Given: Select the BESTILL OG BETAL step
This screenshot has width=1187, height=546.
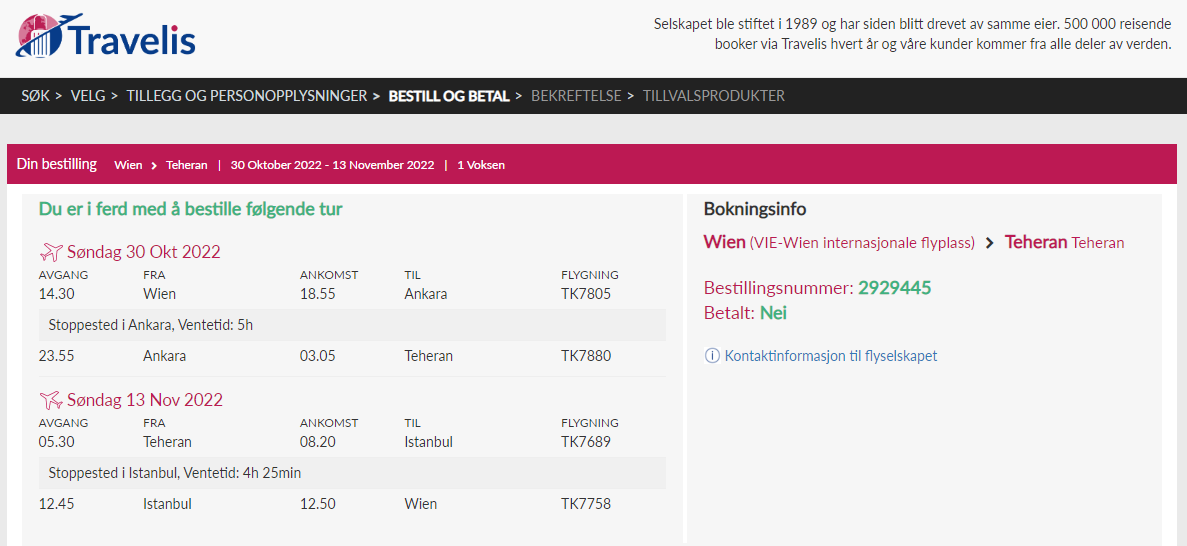Looking at the screenshot, I should pos(449,96).
